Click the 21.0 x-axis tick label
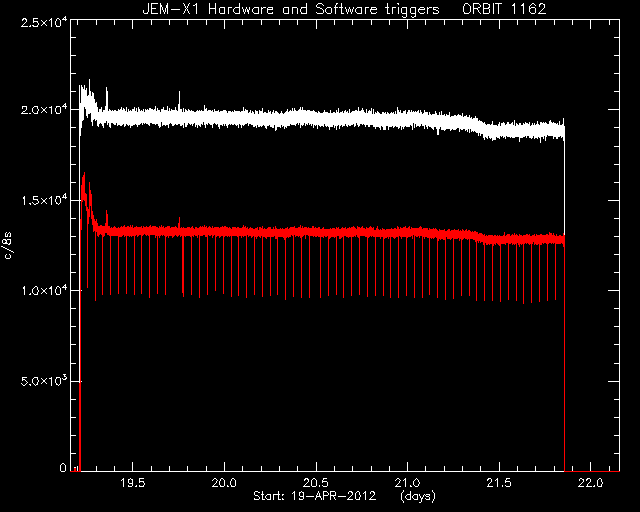640x512 pixels. (407, 483)
